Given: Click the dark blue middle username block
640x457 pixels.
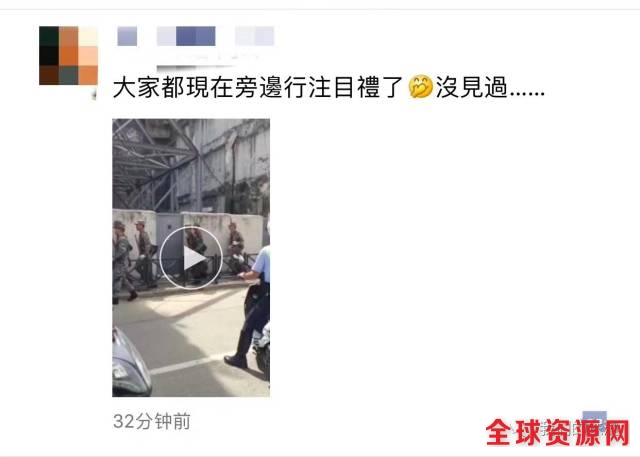Looking at the screenshot, I should (196, 36).
